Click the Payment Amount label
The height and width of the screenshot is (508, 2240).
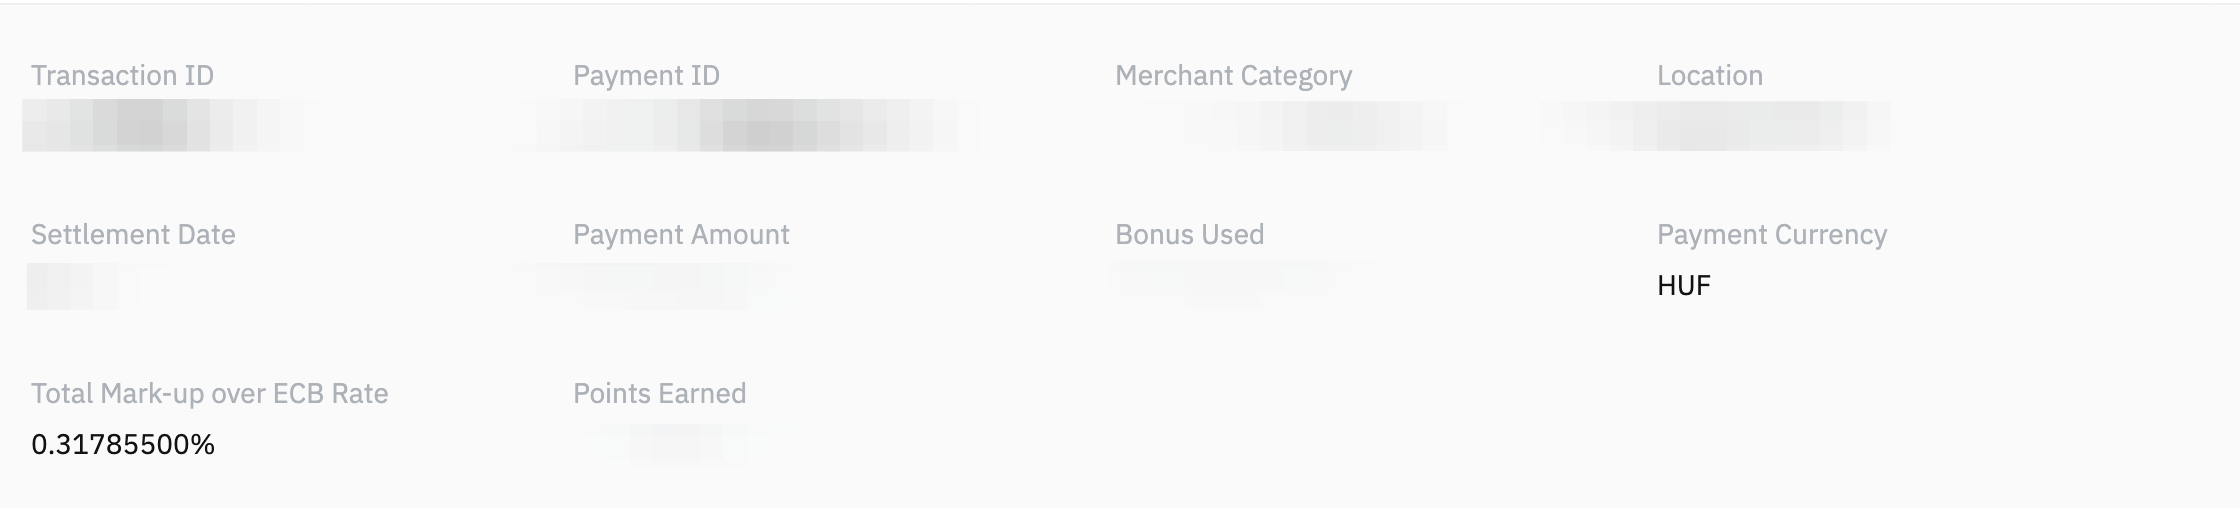click(681, 235)
